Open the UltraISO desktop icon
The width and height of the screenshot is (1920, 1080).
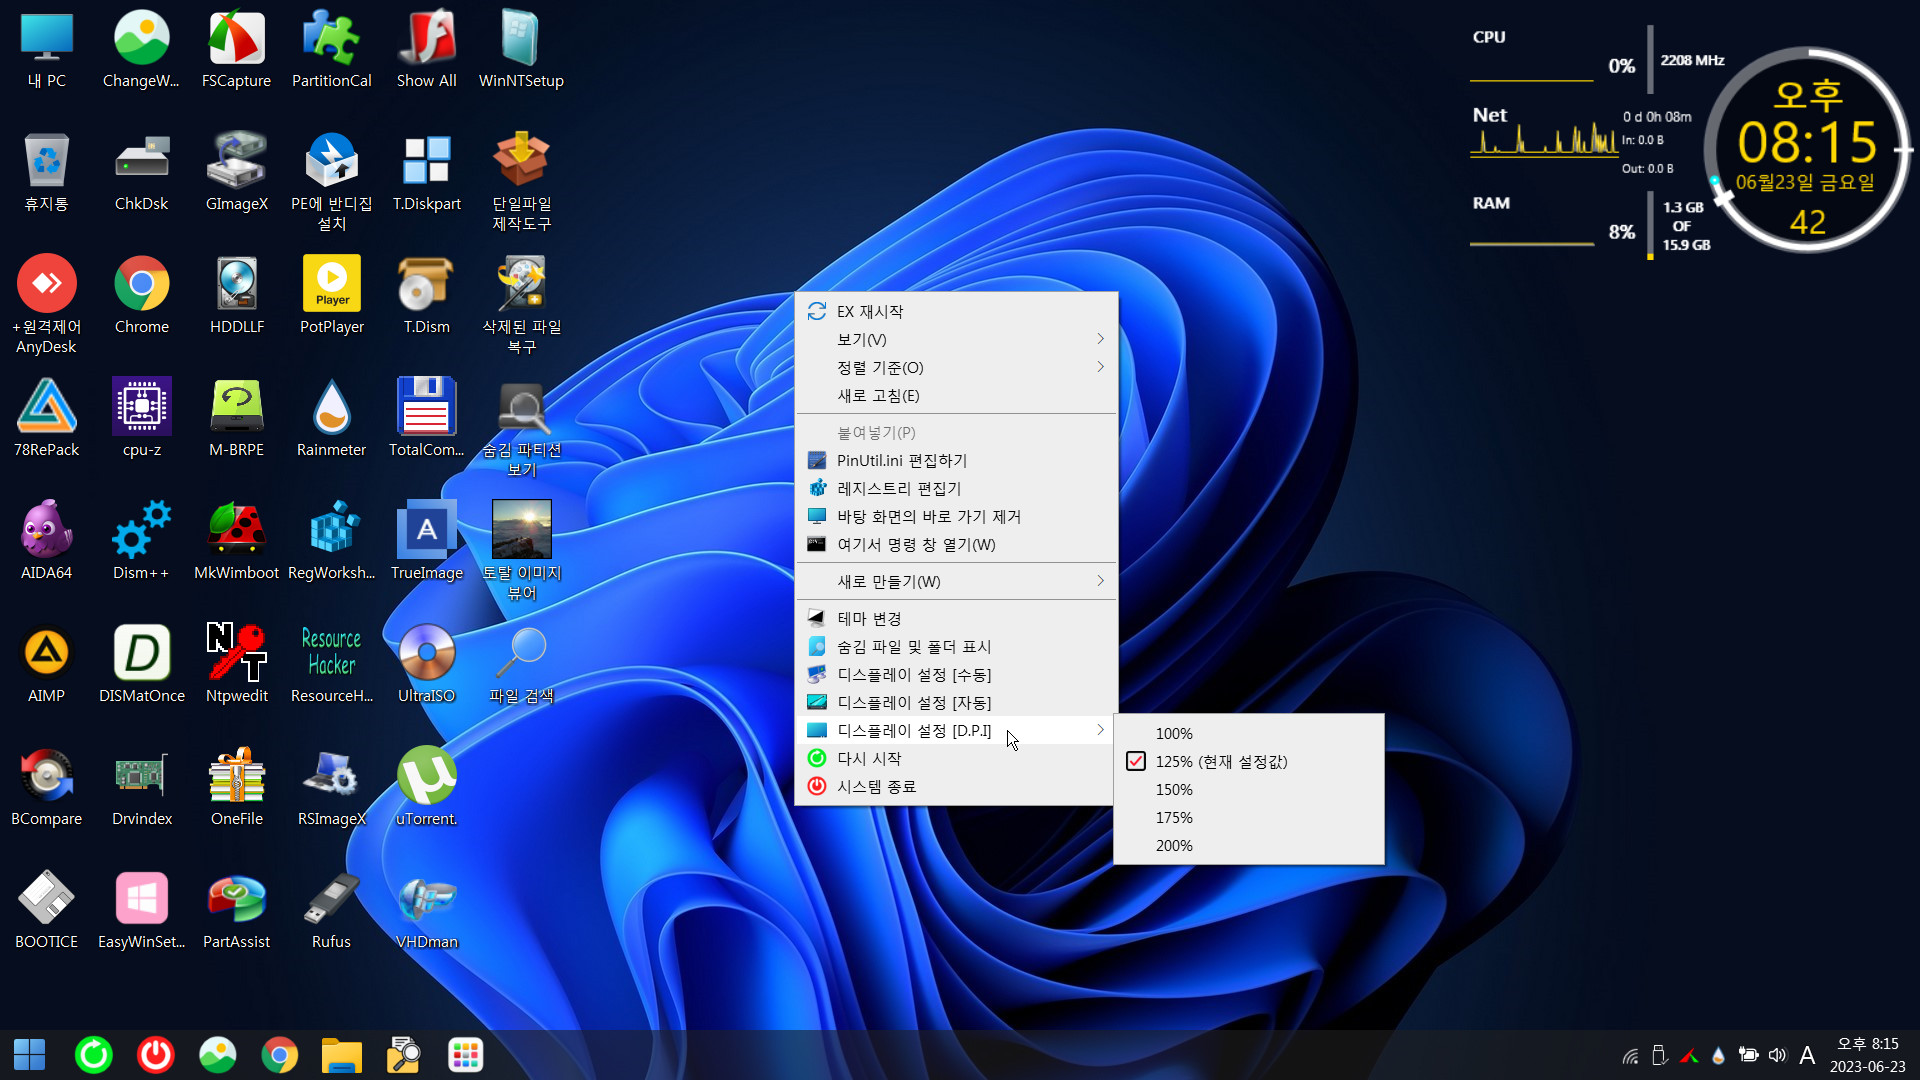[x=426, y=665]
